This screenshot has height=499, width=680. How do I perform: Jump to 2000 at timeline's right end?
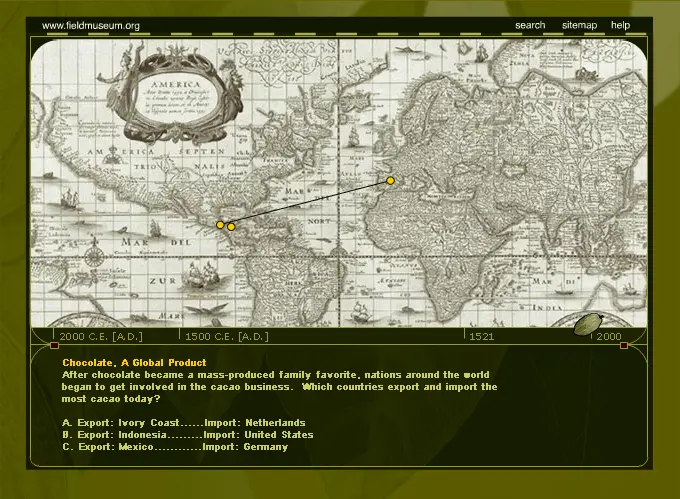point(608,336)
